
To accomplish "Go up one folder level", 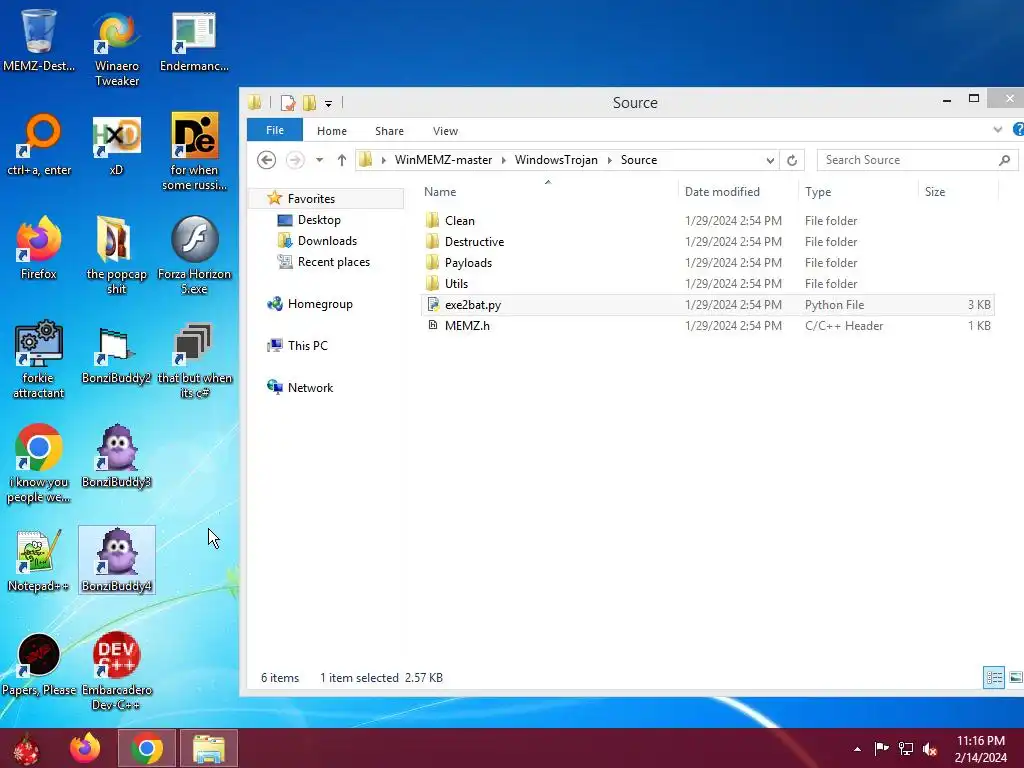I will tap(342, 160).
